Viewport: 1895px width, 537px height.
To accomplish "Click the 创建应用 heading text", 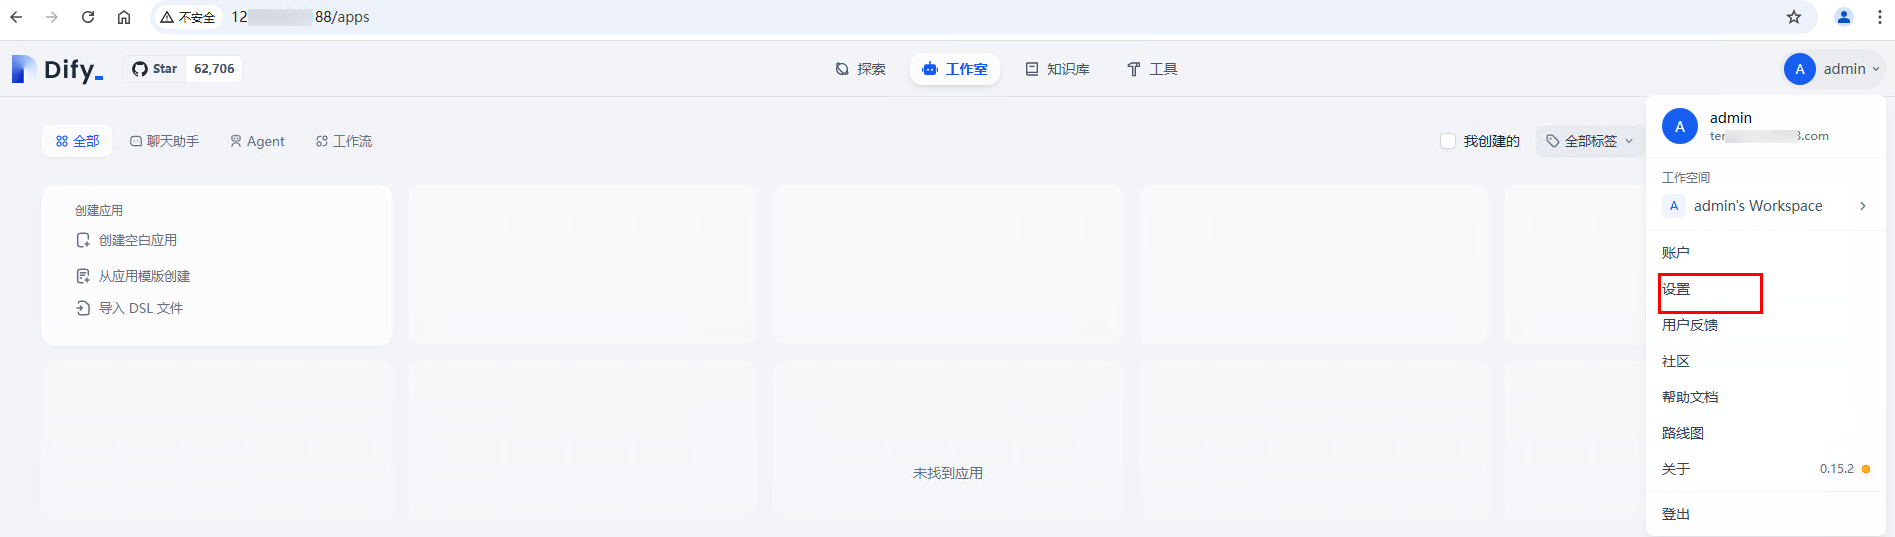I will coord(99,210).
